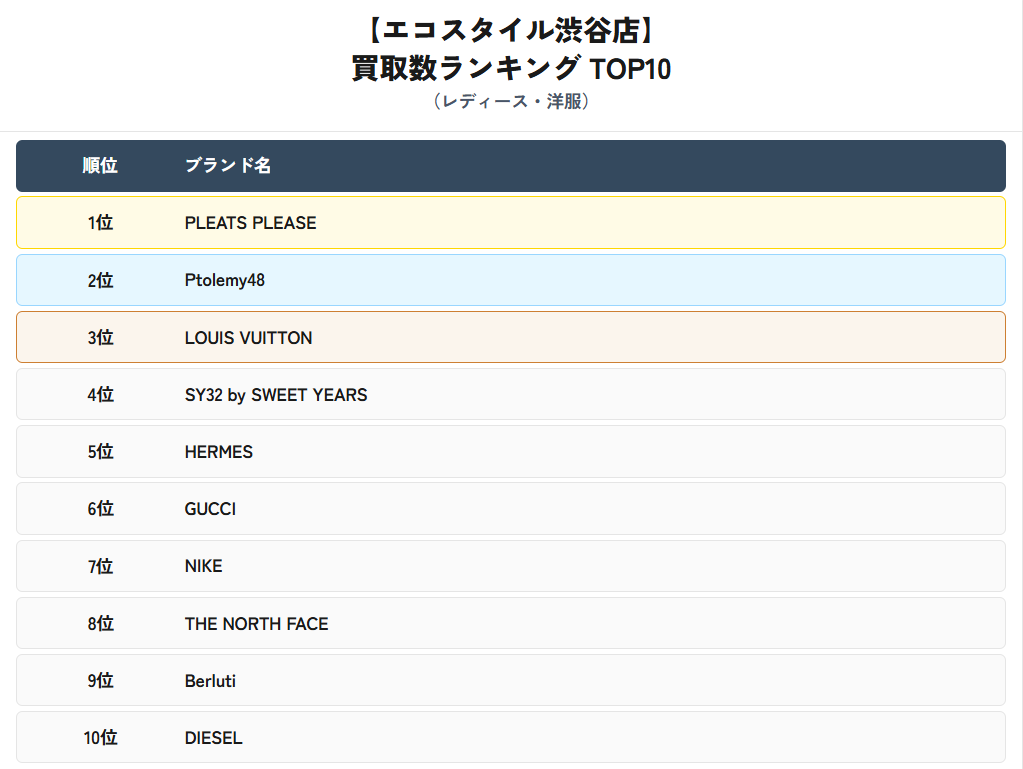Click the レディース・洋服 subtitle
Viewport: 1023px width, 769px height.
coord(511,102)
